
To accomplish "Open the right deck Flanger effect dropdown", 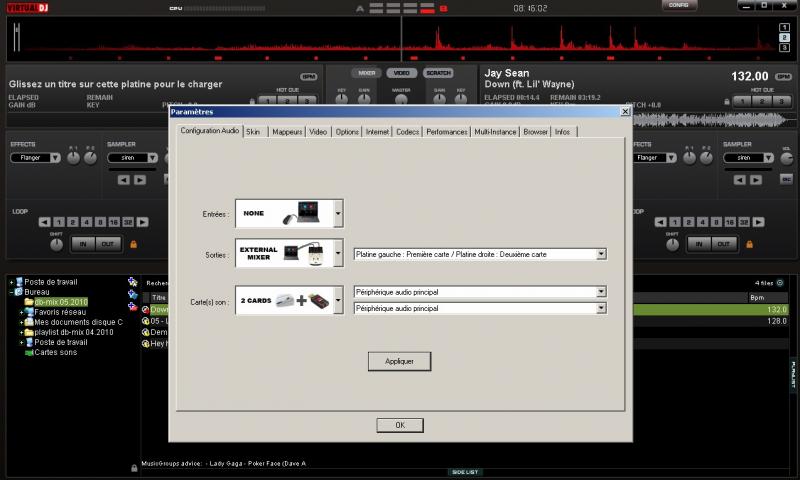I will [x=671, y=158].
